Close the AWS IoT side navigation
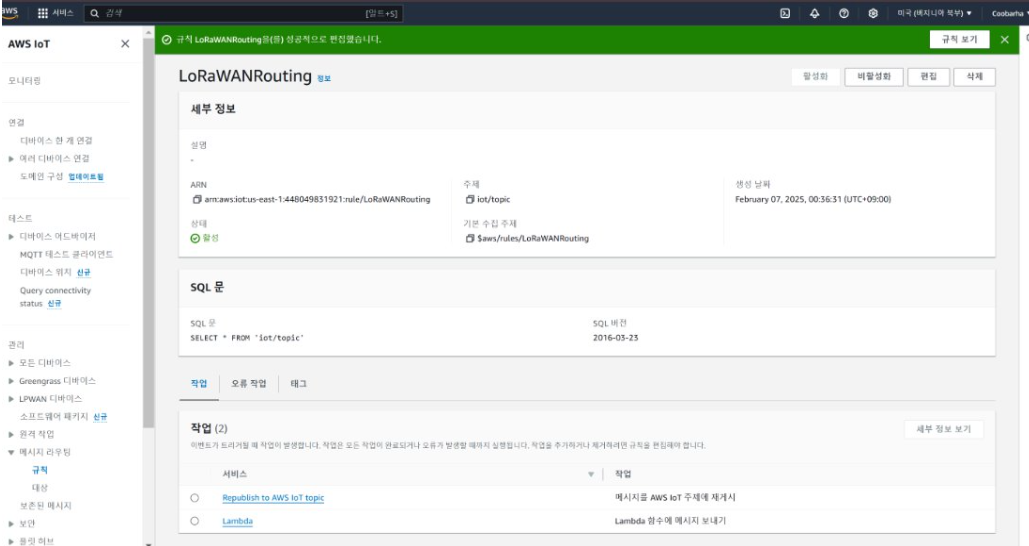Image resolution: width=1029 pixels, height=546 pixels. [x=125, y=44]
